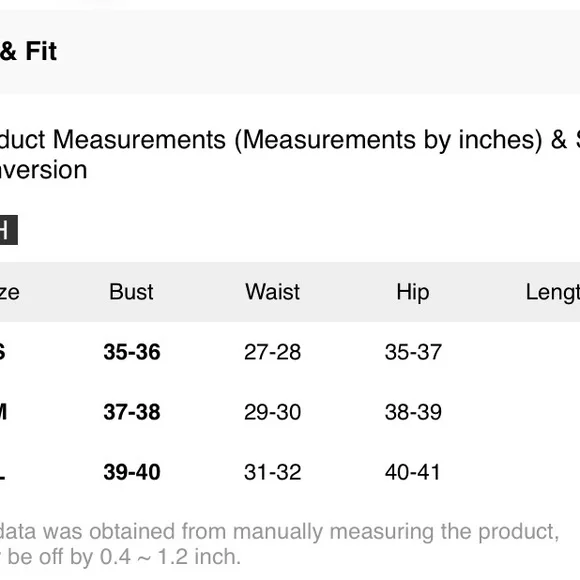
Task: Select the Product Measurements heading text
Action: point(290,155)
